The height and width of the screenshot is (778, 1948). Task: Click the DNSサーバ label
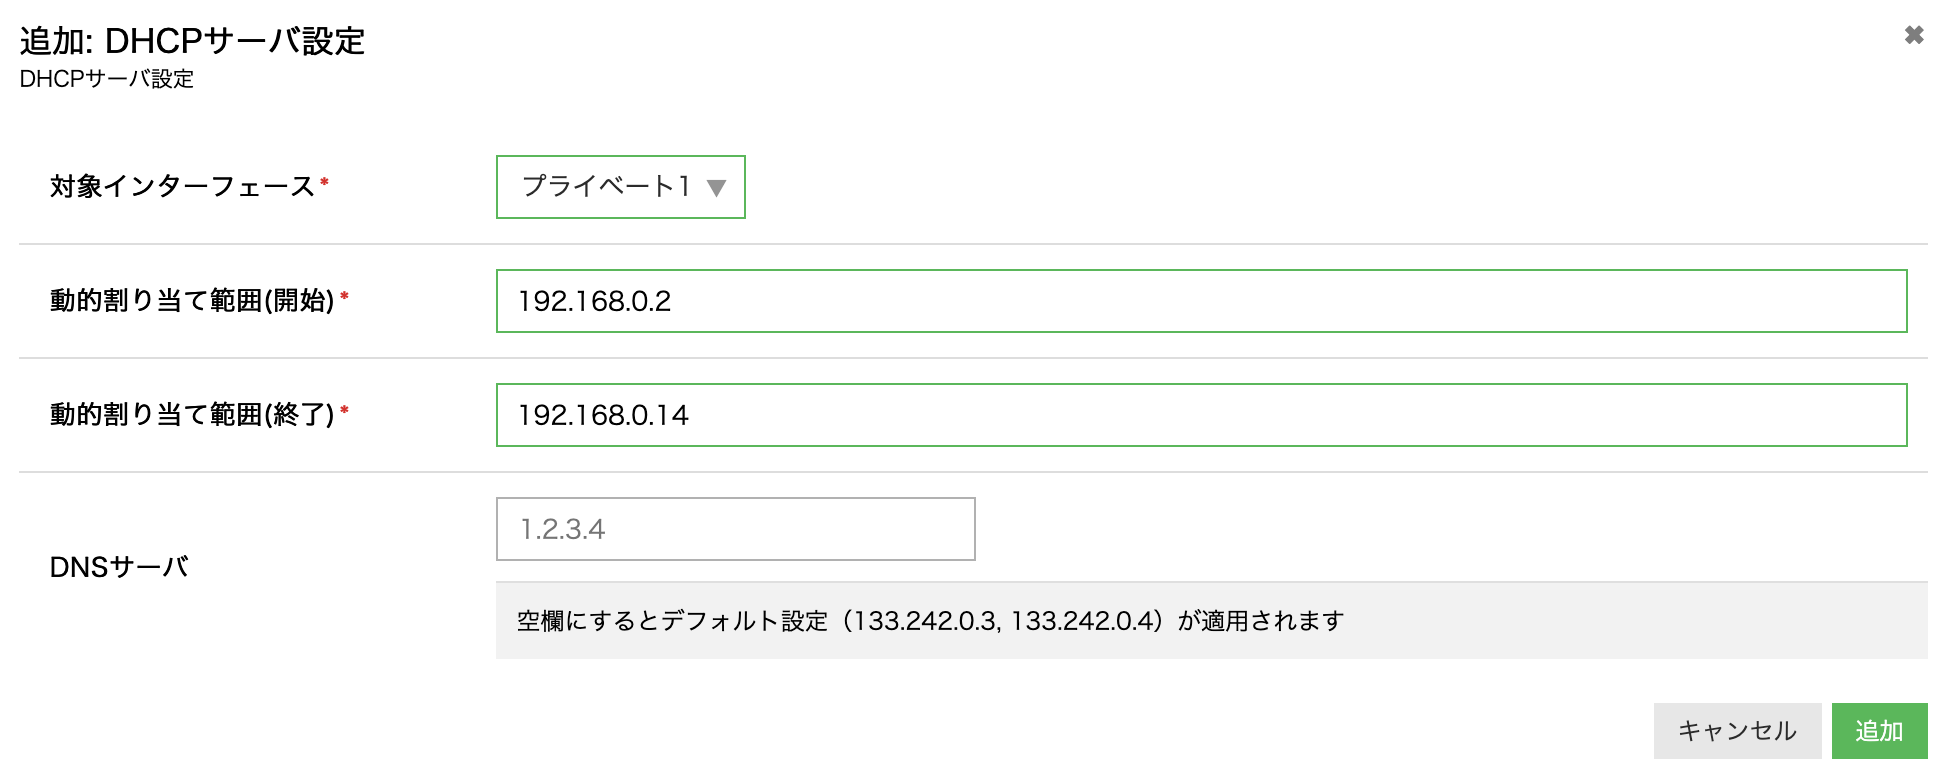[119, 567]
